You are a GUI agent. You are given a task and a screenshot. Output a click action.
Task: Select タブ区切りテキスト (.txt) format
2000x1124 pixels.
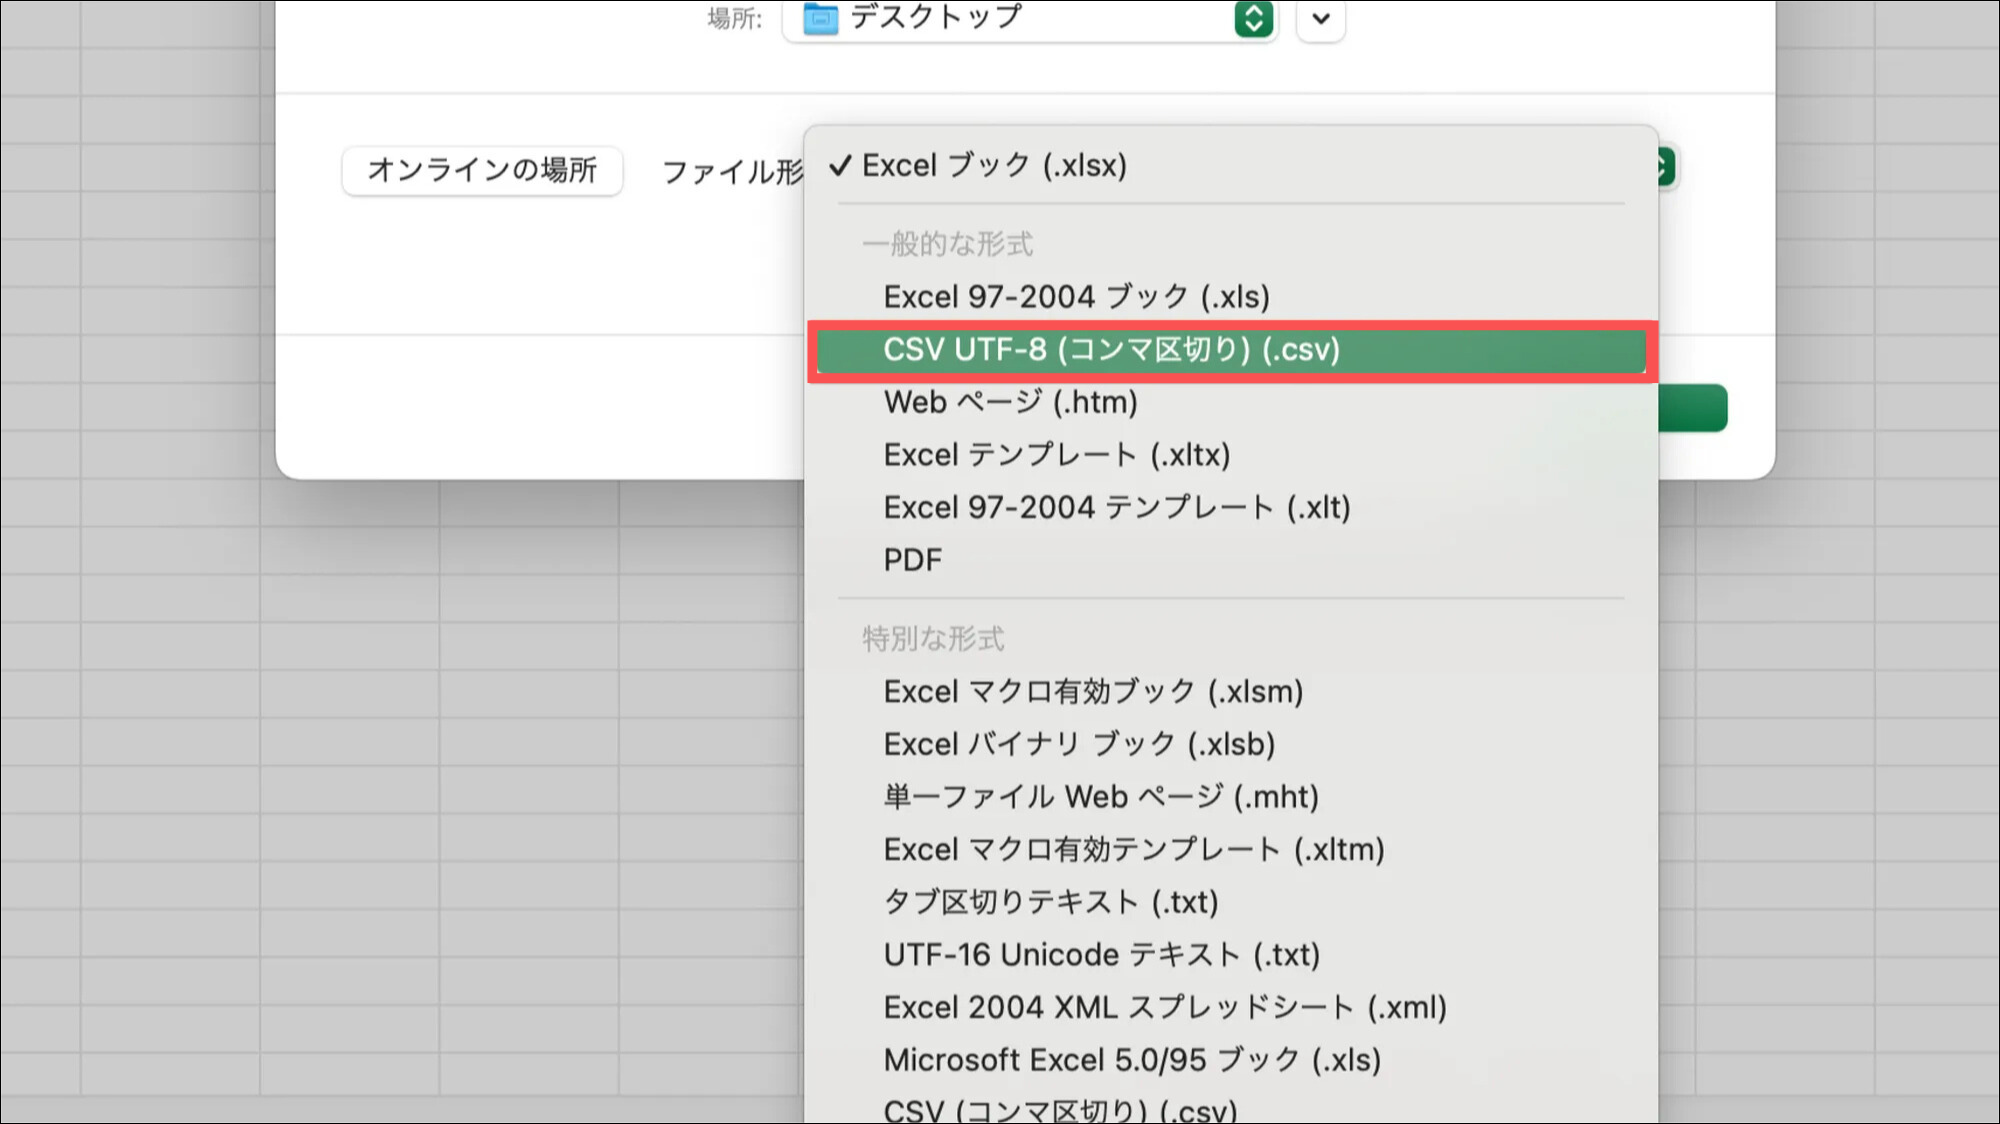(x=1050, y=902)
